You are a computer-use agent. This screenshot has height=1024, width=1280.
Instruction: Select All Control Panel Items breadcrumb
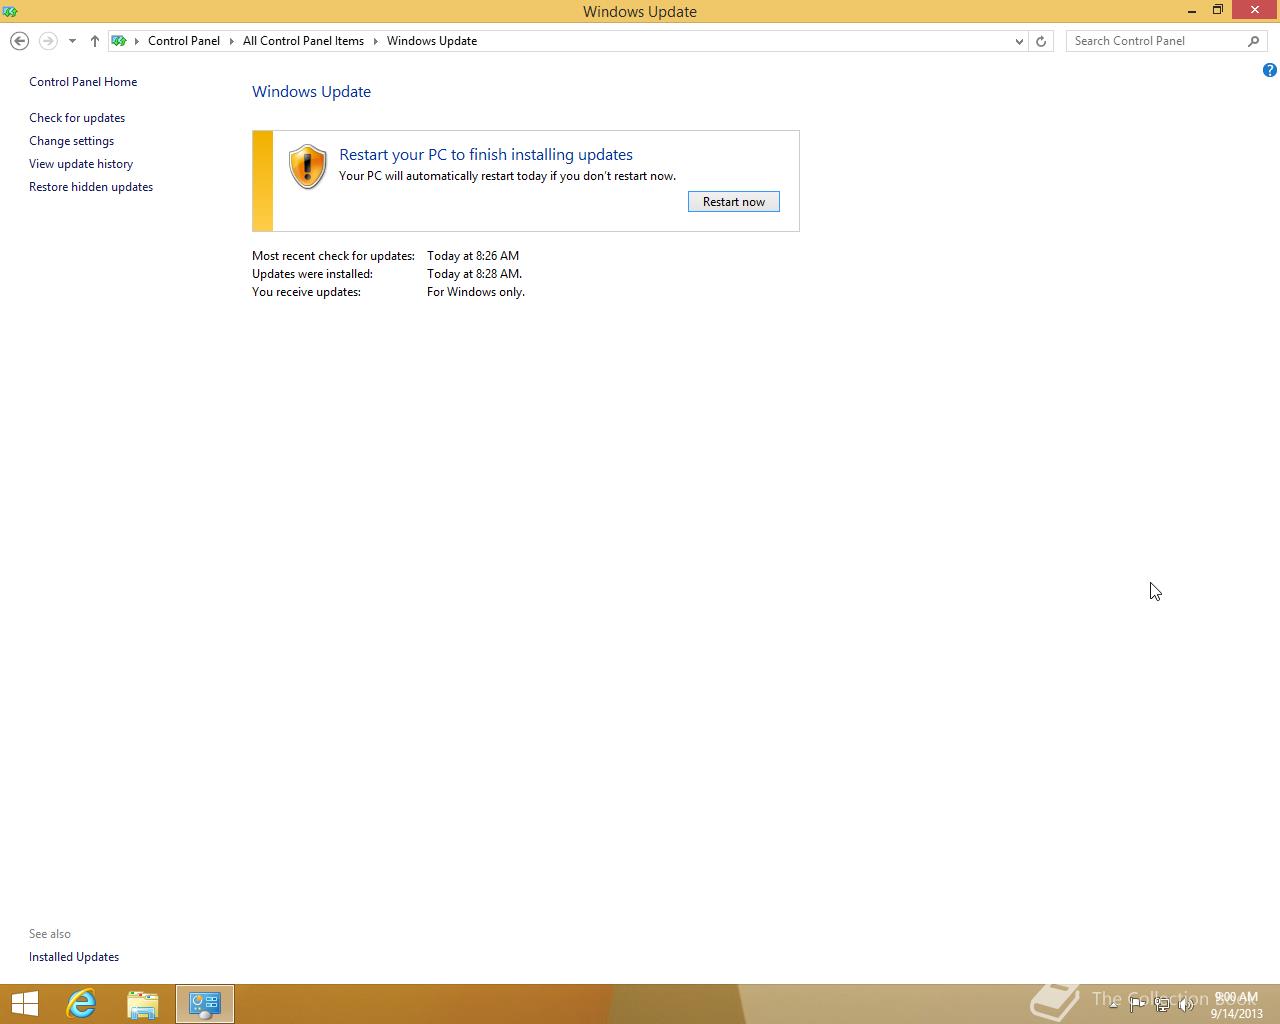(303, 41)
